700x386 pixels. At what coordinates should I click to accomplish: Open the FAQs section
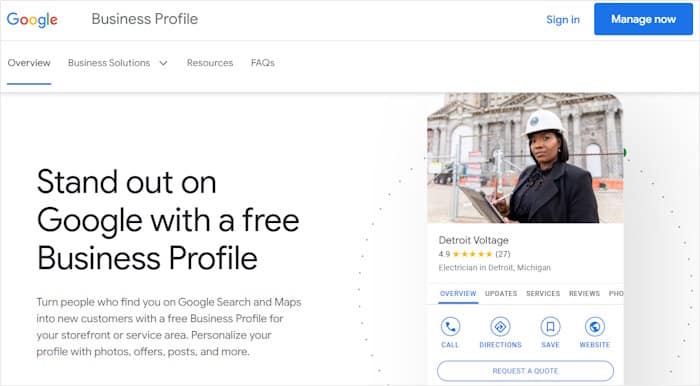click(262, 63)
